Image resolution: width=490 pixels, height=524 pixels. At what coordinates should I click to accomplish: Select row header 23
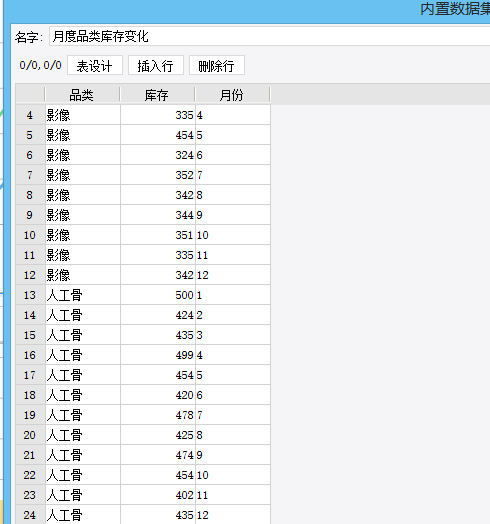(x=30, y=495)
